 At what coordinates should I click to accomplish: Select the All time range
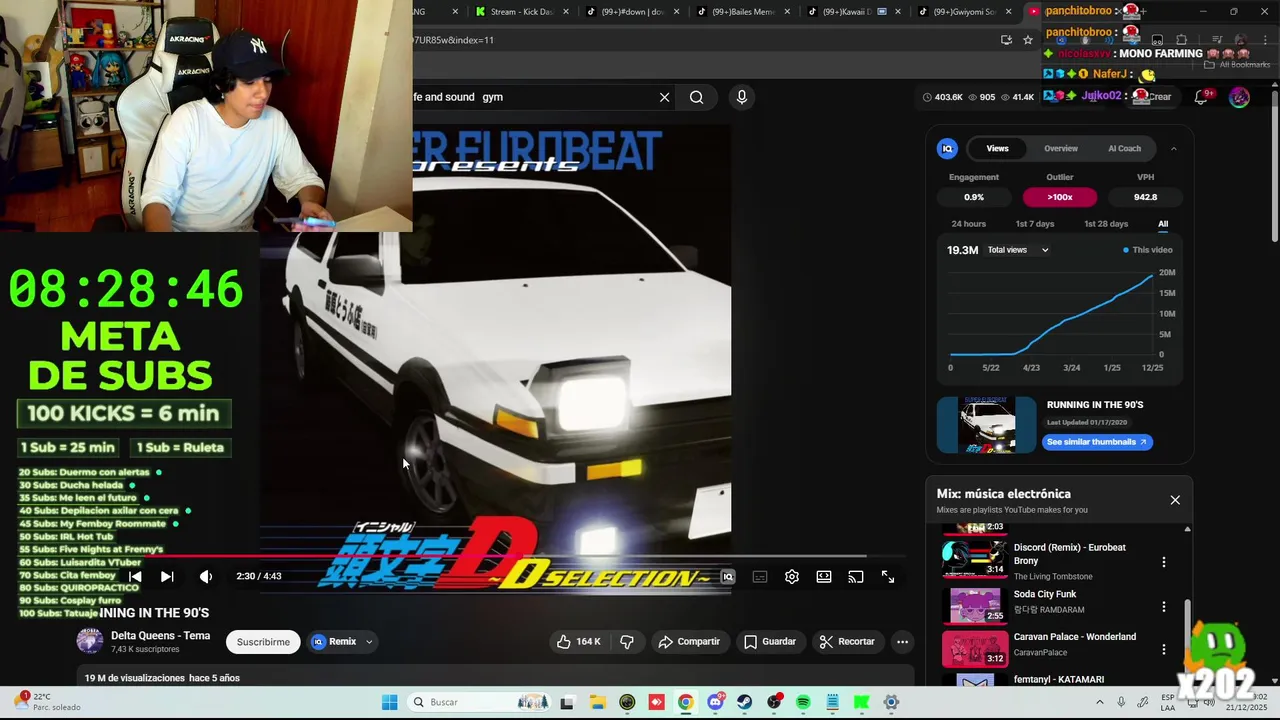point(1163,224)
